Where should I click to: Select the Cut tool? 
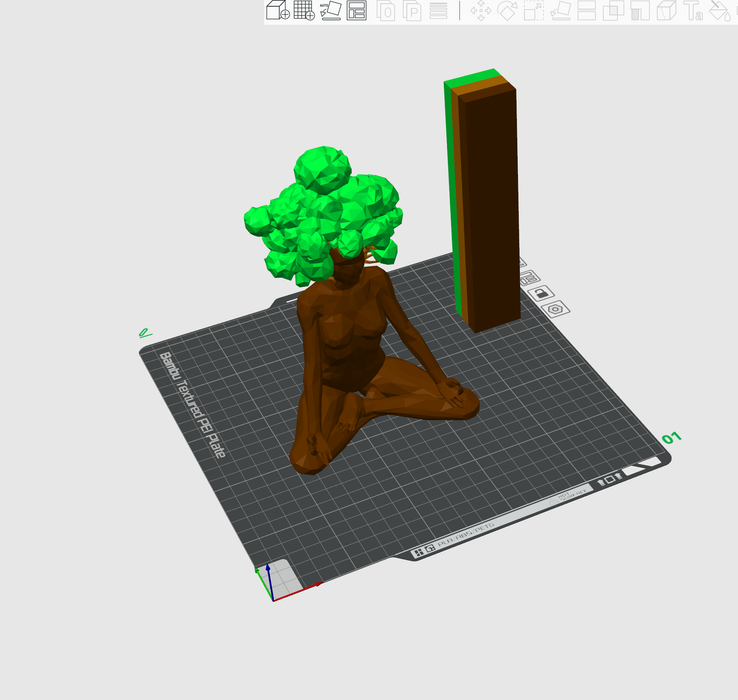pos(587,11)
